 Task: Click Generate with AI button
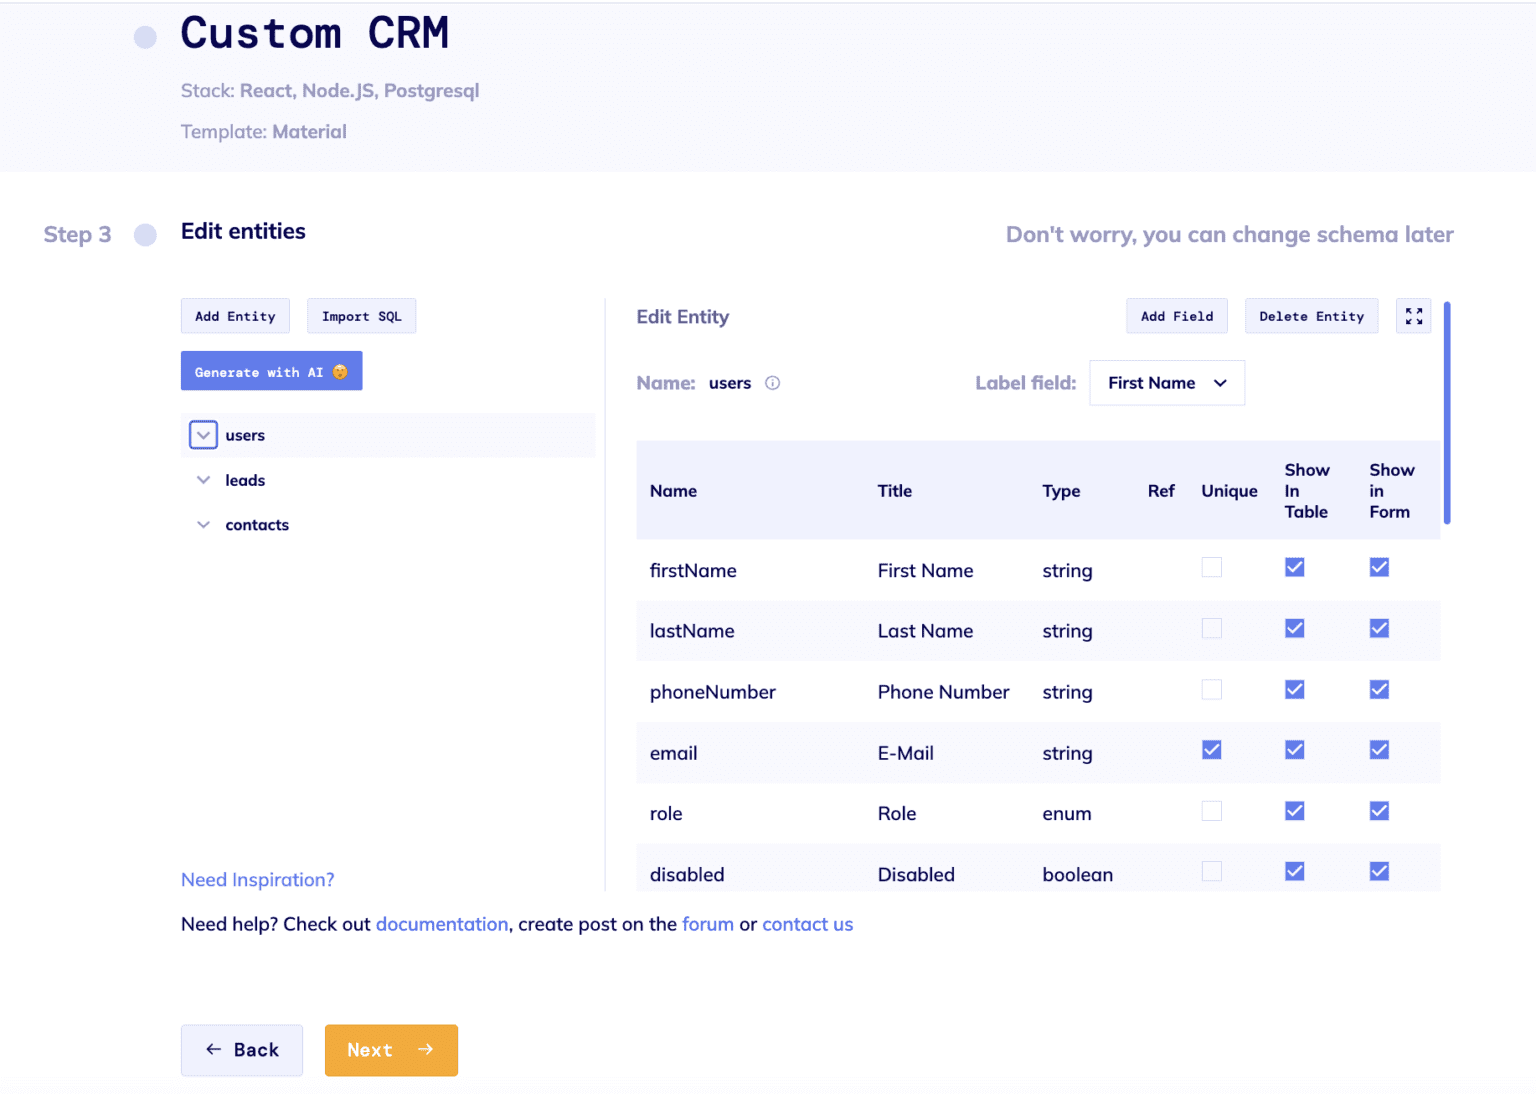(x=271, y=371)
